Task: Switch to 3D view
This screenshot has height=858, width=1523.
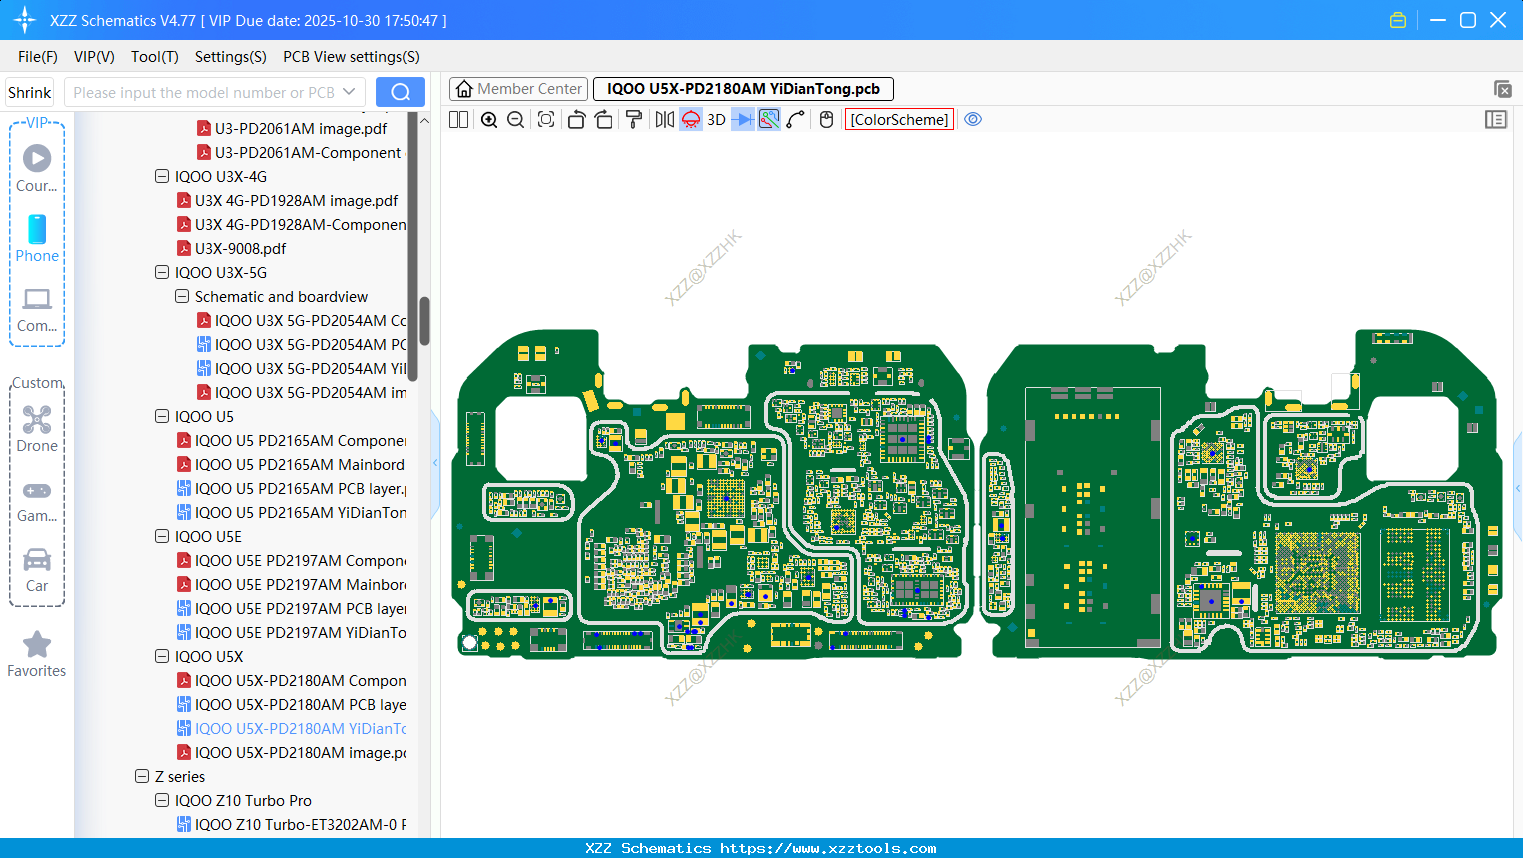Action: [x=716, y=120]
